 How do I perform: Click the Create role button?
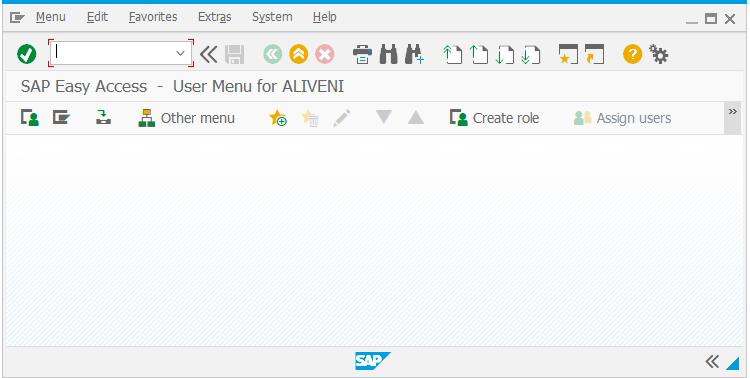click(x=495, y=118)
